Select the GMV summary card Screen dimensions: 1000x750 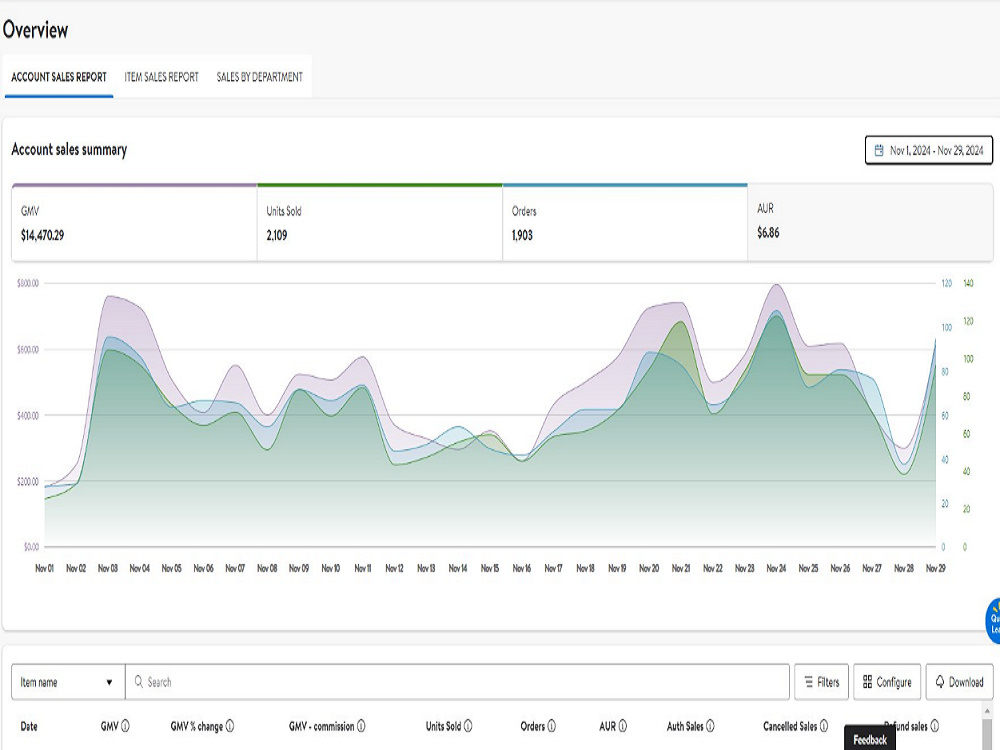pyautogui.click(x=134, y=223)
